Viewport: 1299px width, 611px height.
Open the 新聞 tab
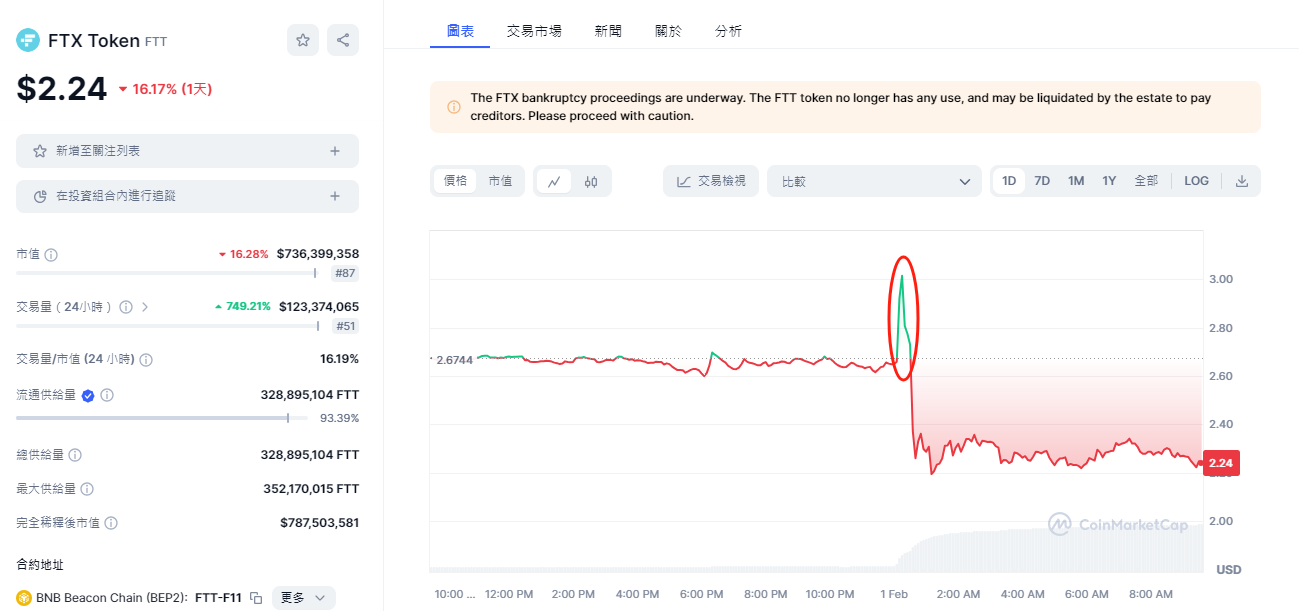pyautogui.click(x=608, y=31)
